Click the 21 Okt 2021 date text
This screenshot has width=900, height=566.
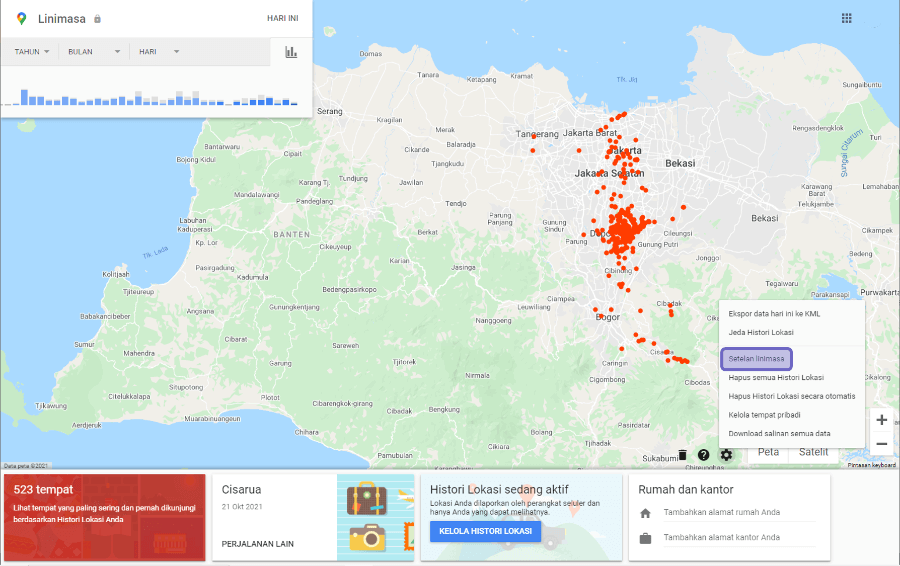(242, 507)
